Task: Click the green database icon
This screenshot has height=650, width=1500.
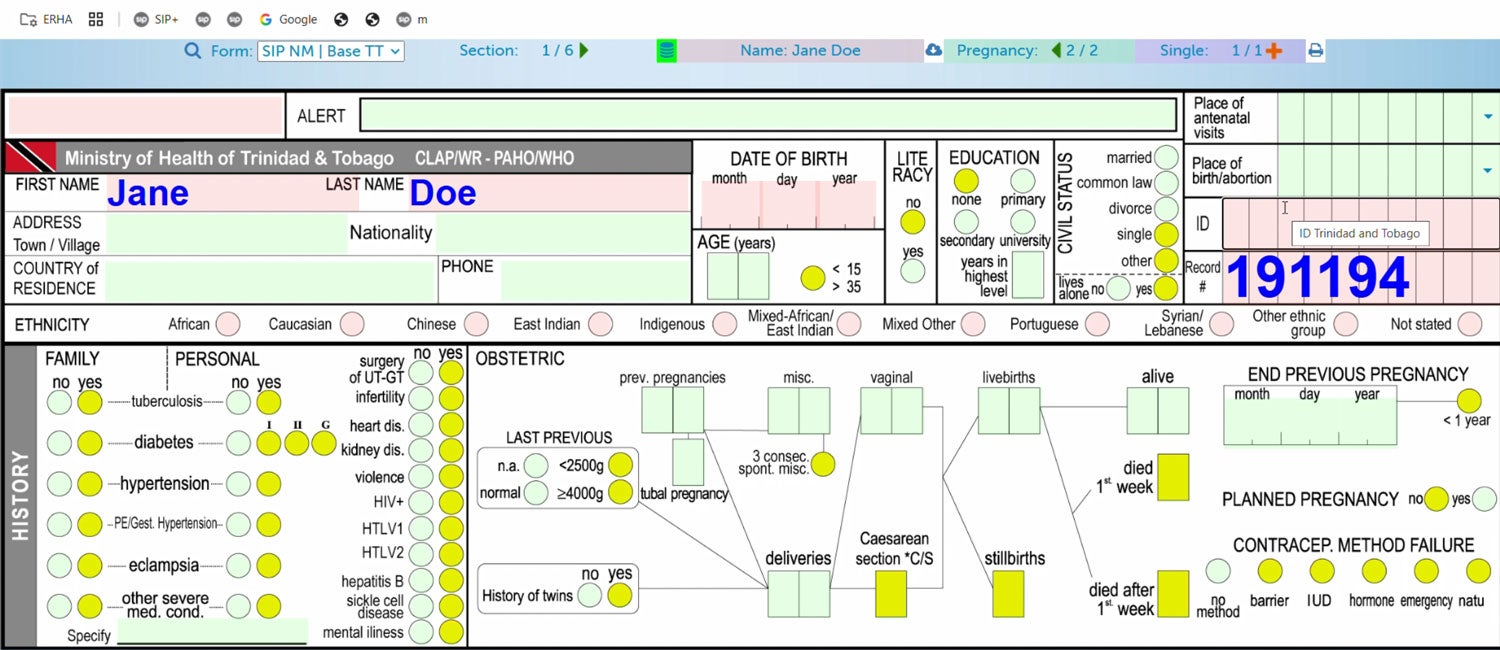Action: pyautogui.click(x=666, y=51)
